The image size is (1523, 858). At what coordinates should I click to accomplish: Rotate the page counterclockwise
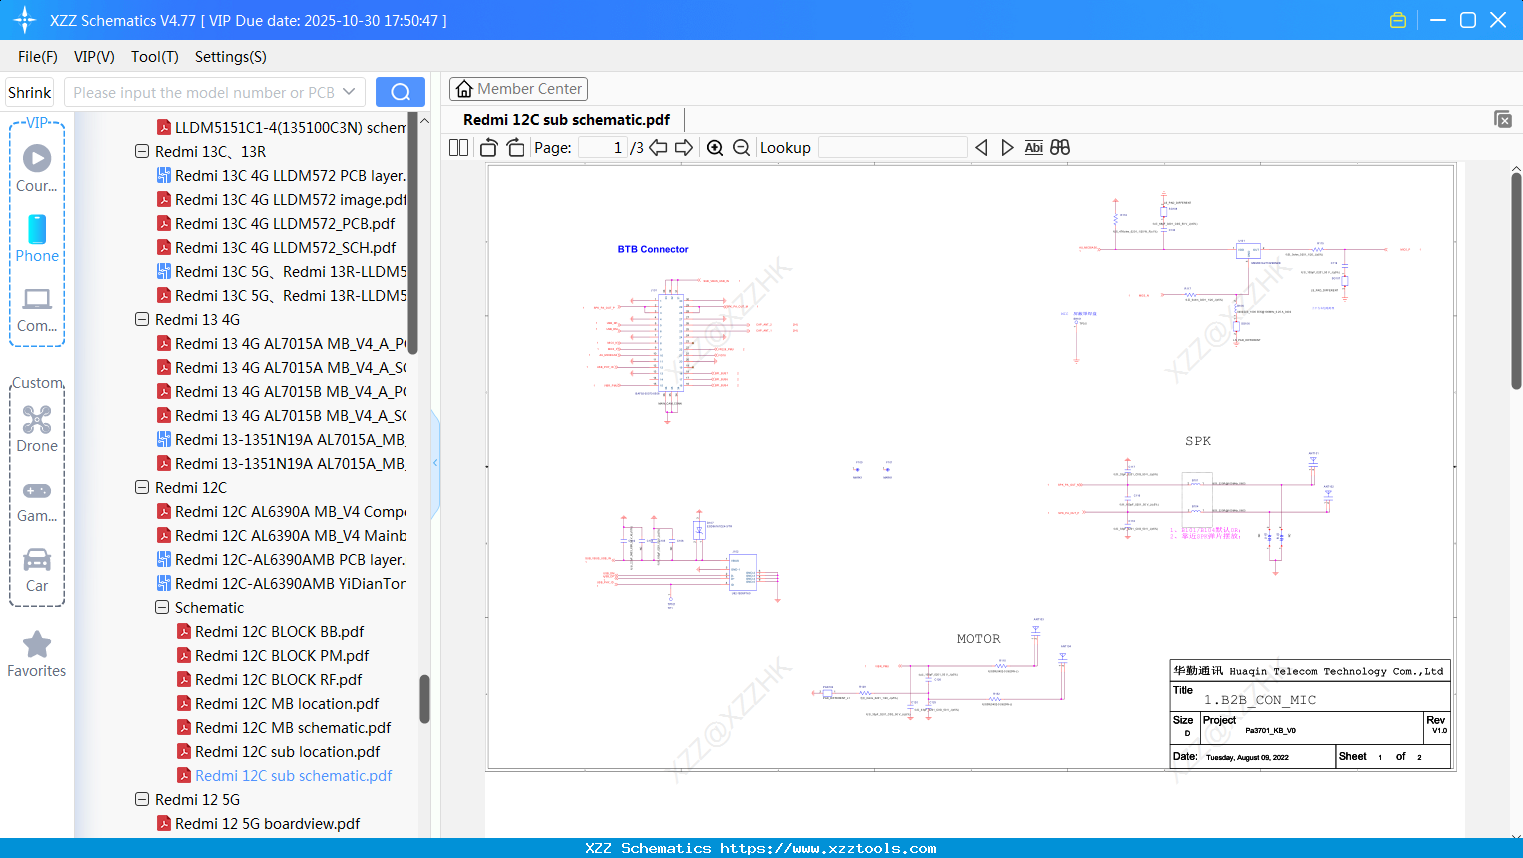(x=487, y=147)
